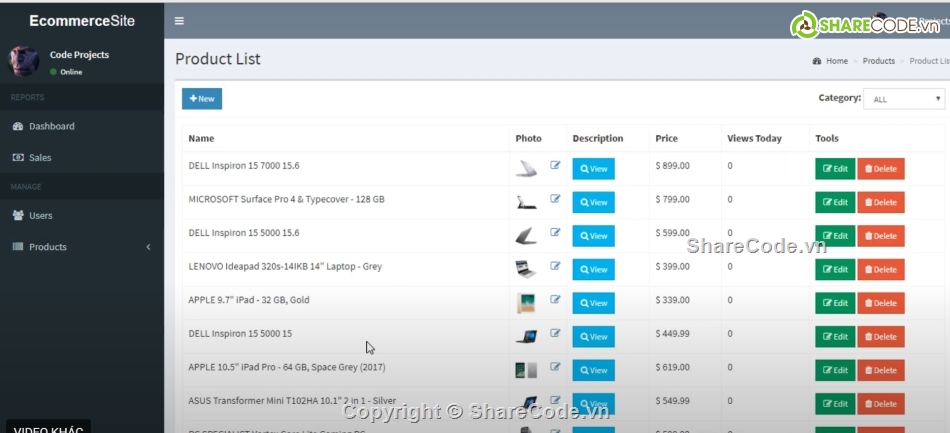Open the Dashboard menu item
Screen dimensions: 950x433
[82, 126]
